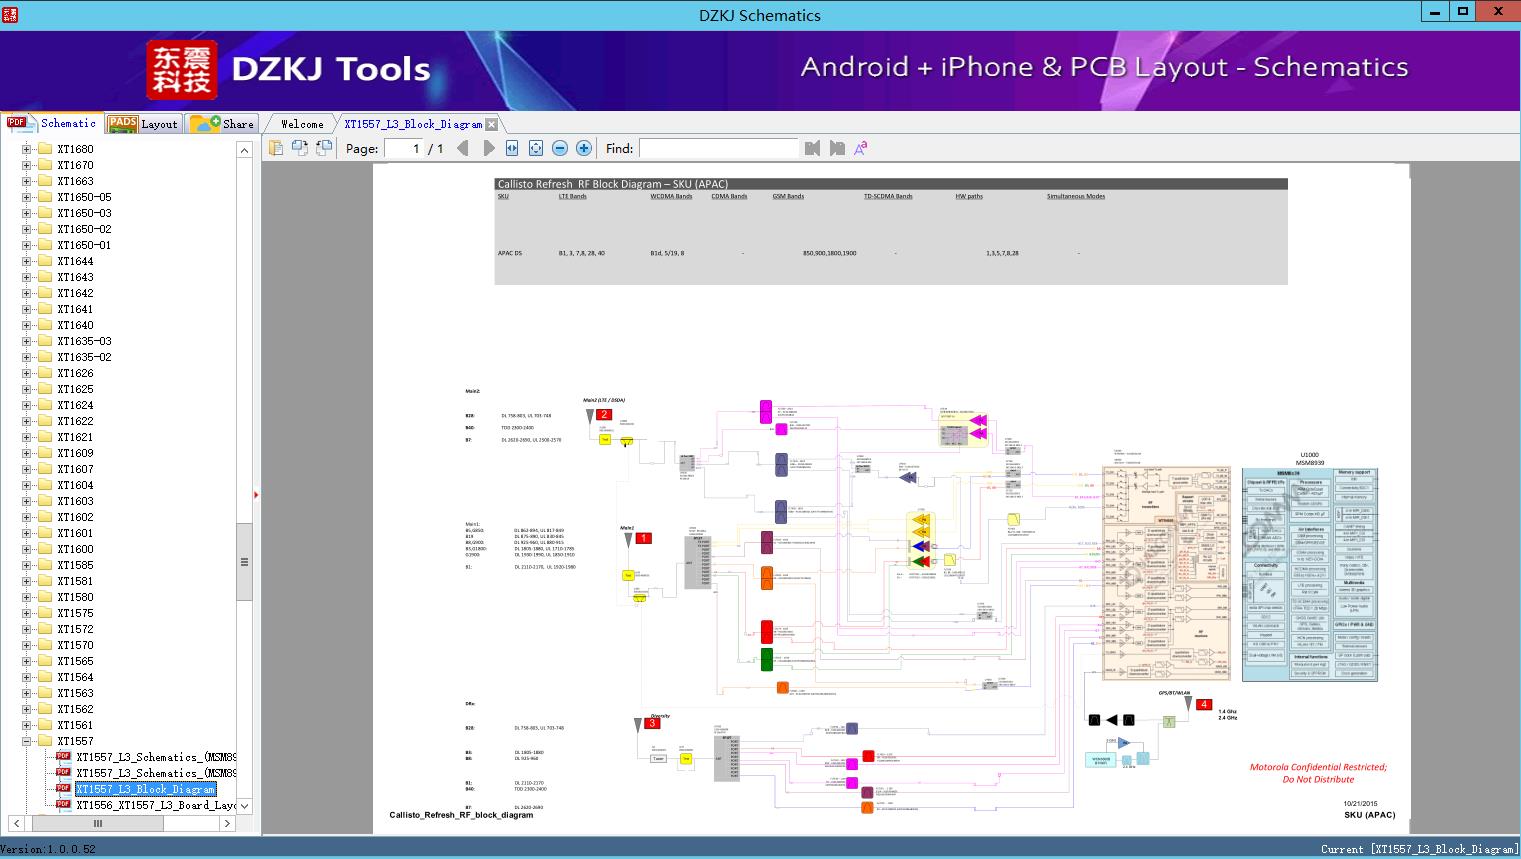The height and width of the screenshot is (859, 1521).
Task: Open the Schematic tab
Action: [x=52, y=123]
